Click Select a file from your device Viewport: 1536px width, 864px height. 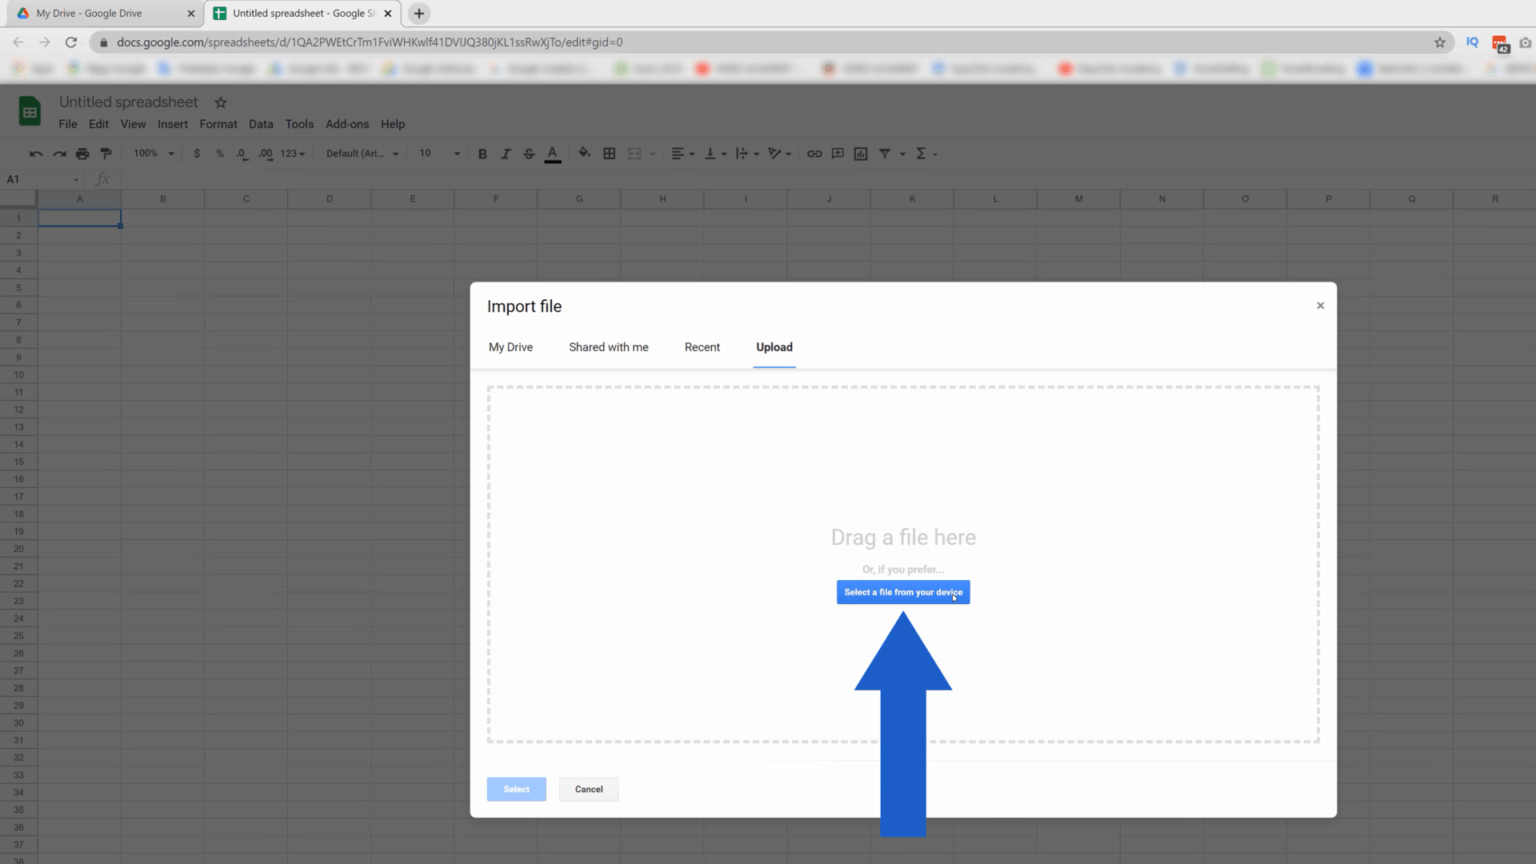(903, 591)
